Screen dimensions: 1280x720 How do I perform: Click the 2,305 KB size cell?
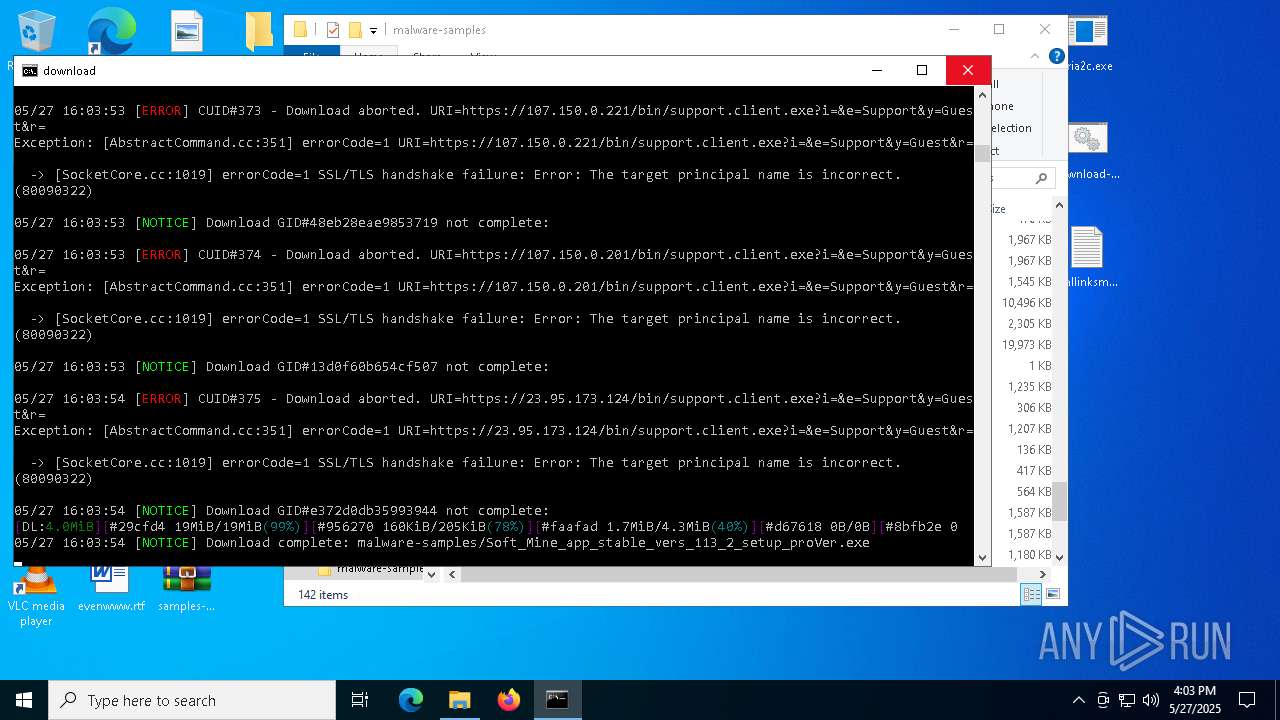pos(1029,324)
